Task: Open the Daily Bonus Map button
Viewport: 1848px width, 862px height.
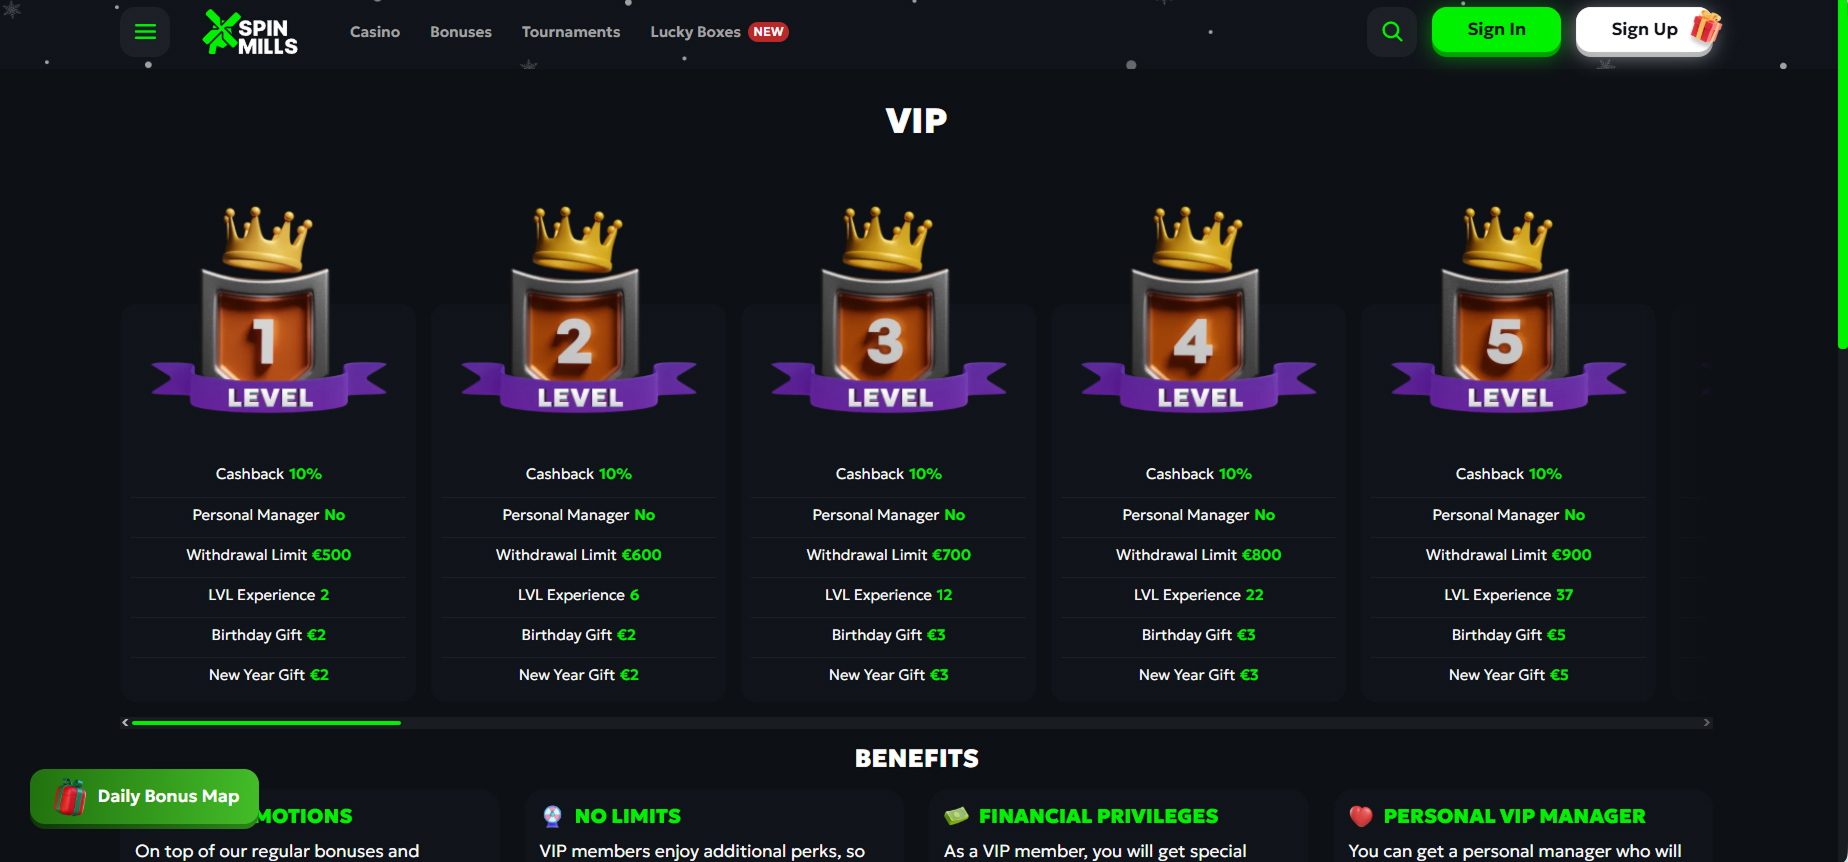Action: 145,797
